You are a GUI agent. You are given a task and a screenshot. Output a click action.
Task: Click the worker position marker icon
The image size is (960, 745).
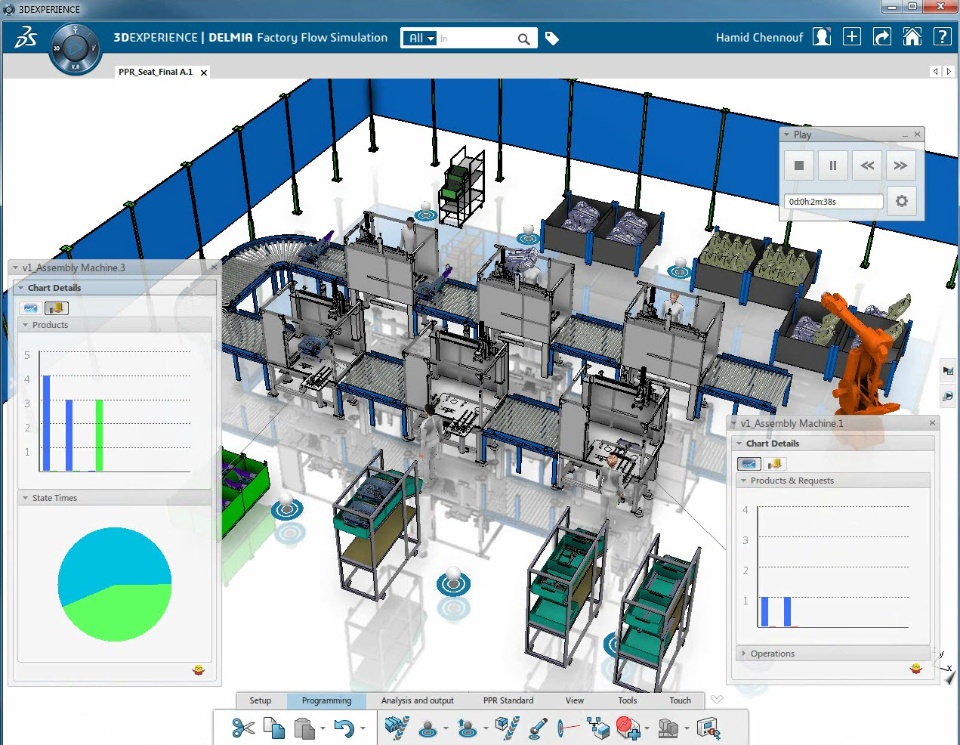[x=428, y=728]
